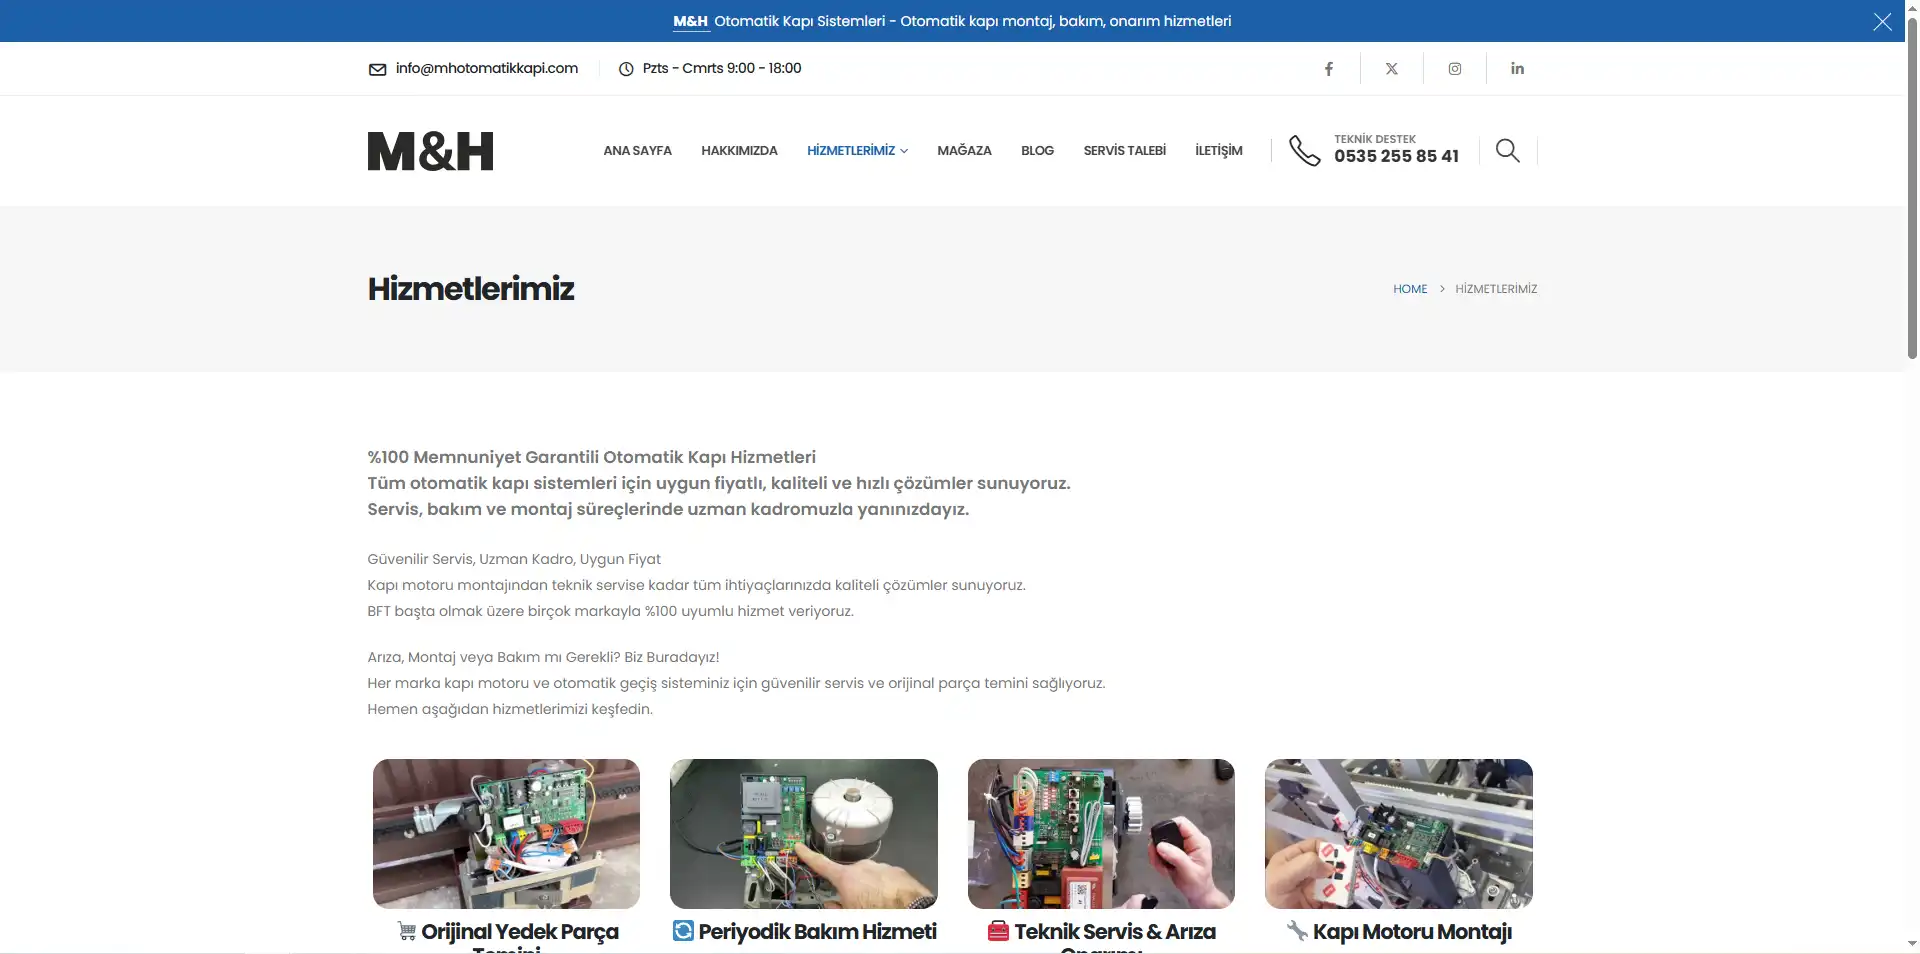
Task: Open the Mağaza menu item
Action: click(x=964, y=151)
